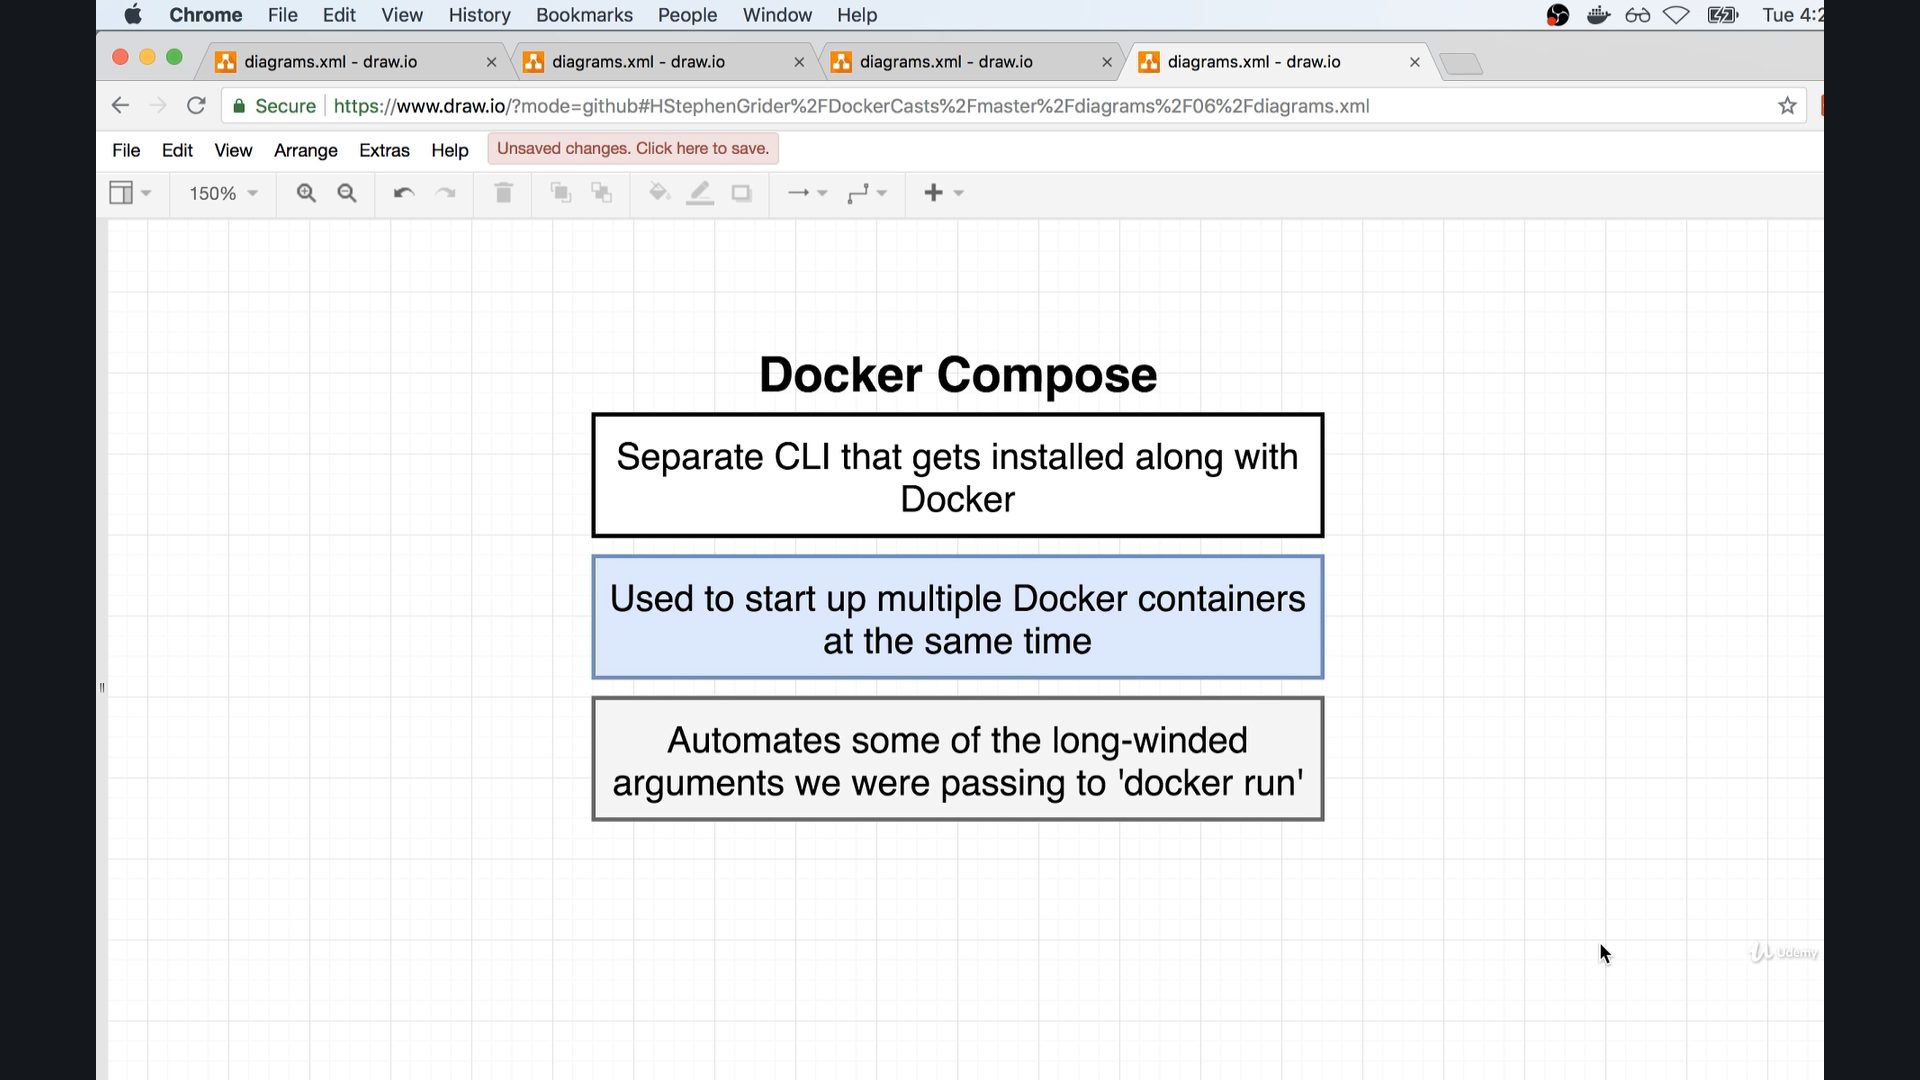The width and height of the screenshot is (1920, 1080).
Task: Send selected shape to back
Action: tap(601, 193)
